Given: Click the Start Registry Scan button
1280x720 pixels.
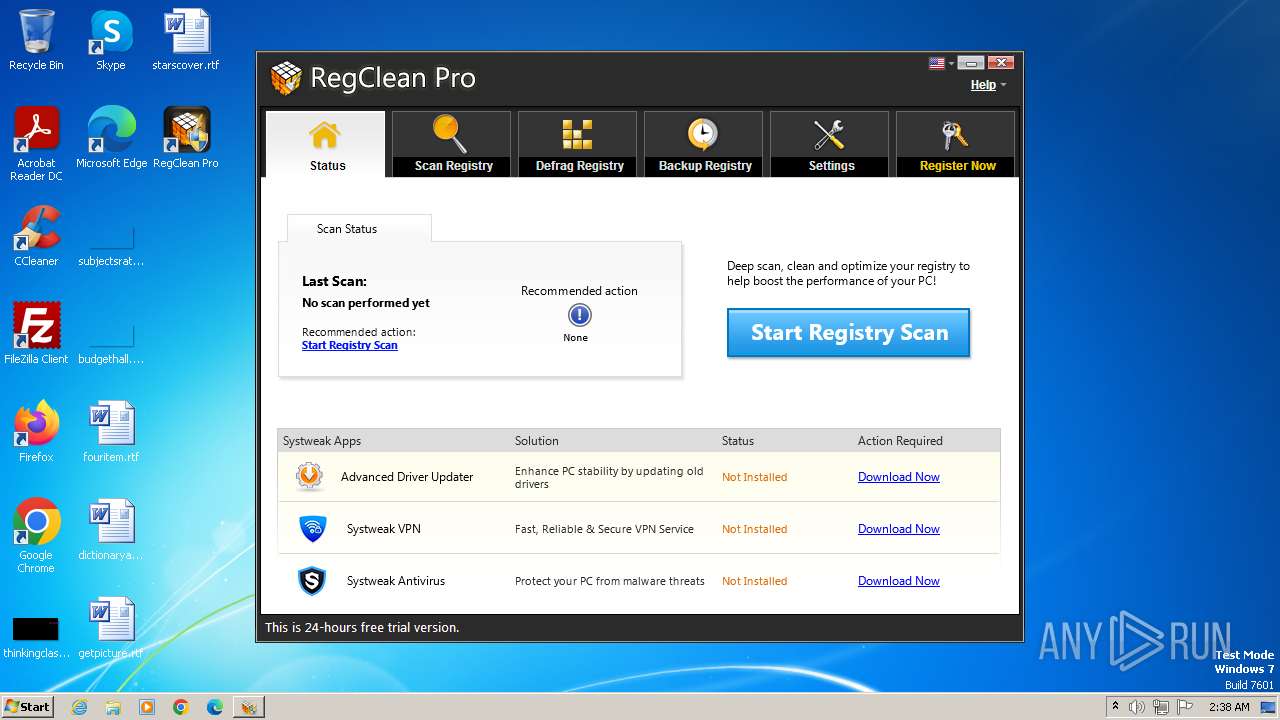Looking at the screenshot, I should [848, 332].
